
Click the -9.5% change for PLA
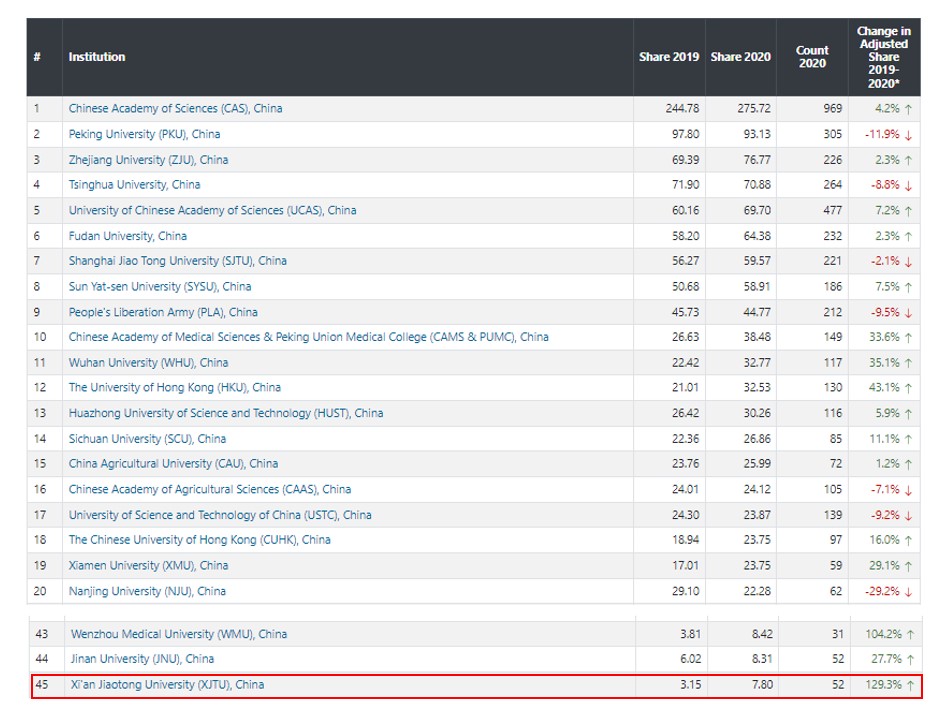point(885,312)
